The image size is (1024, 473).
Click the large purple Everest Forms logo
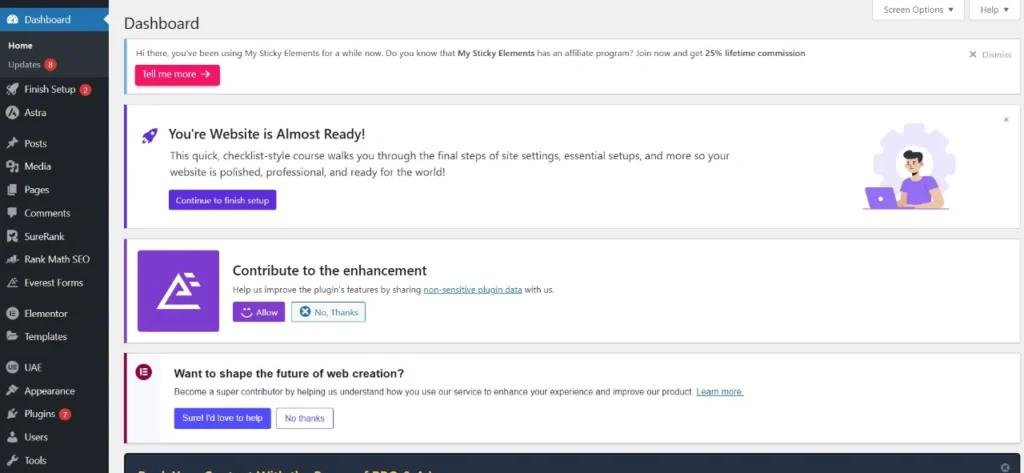pyautogui.click(x=178, y=291)
